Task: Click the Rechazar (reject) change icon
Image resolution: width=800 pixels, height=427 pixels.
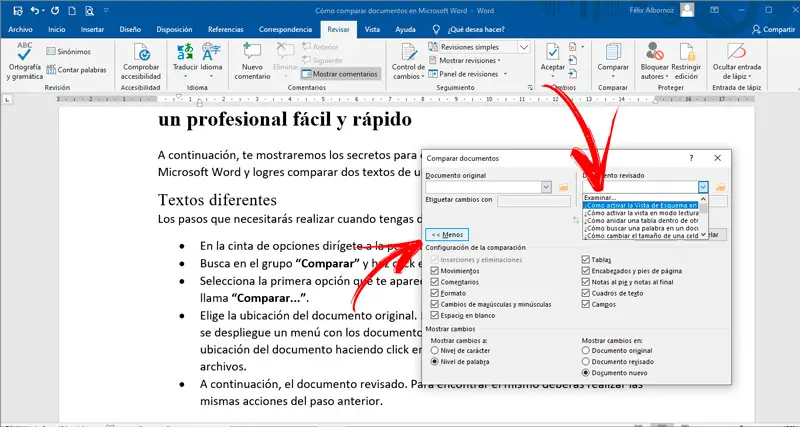Action: tap(573, 47)
